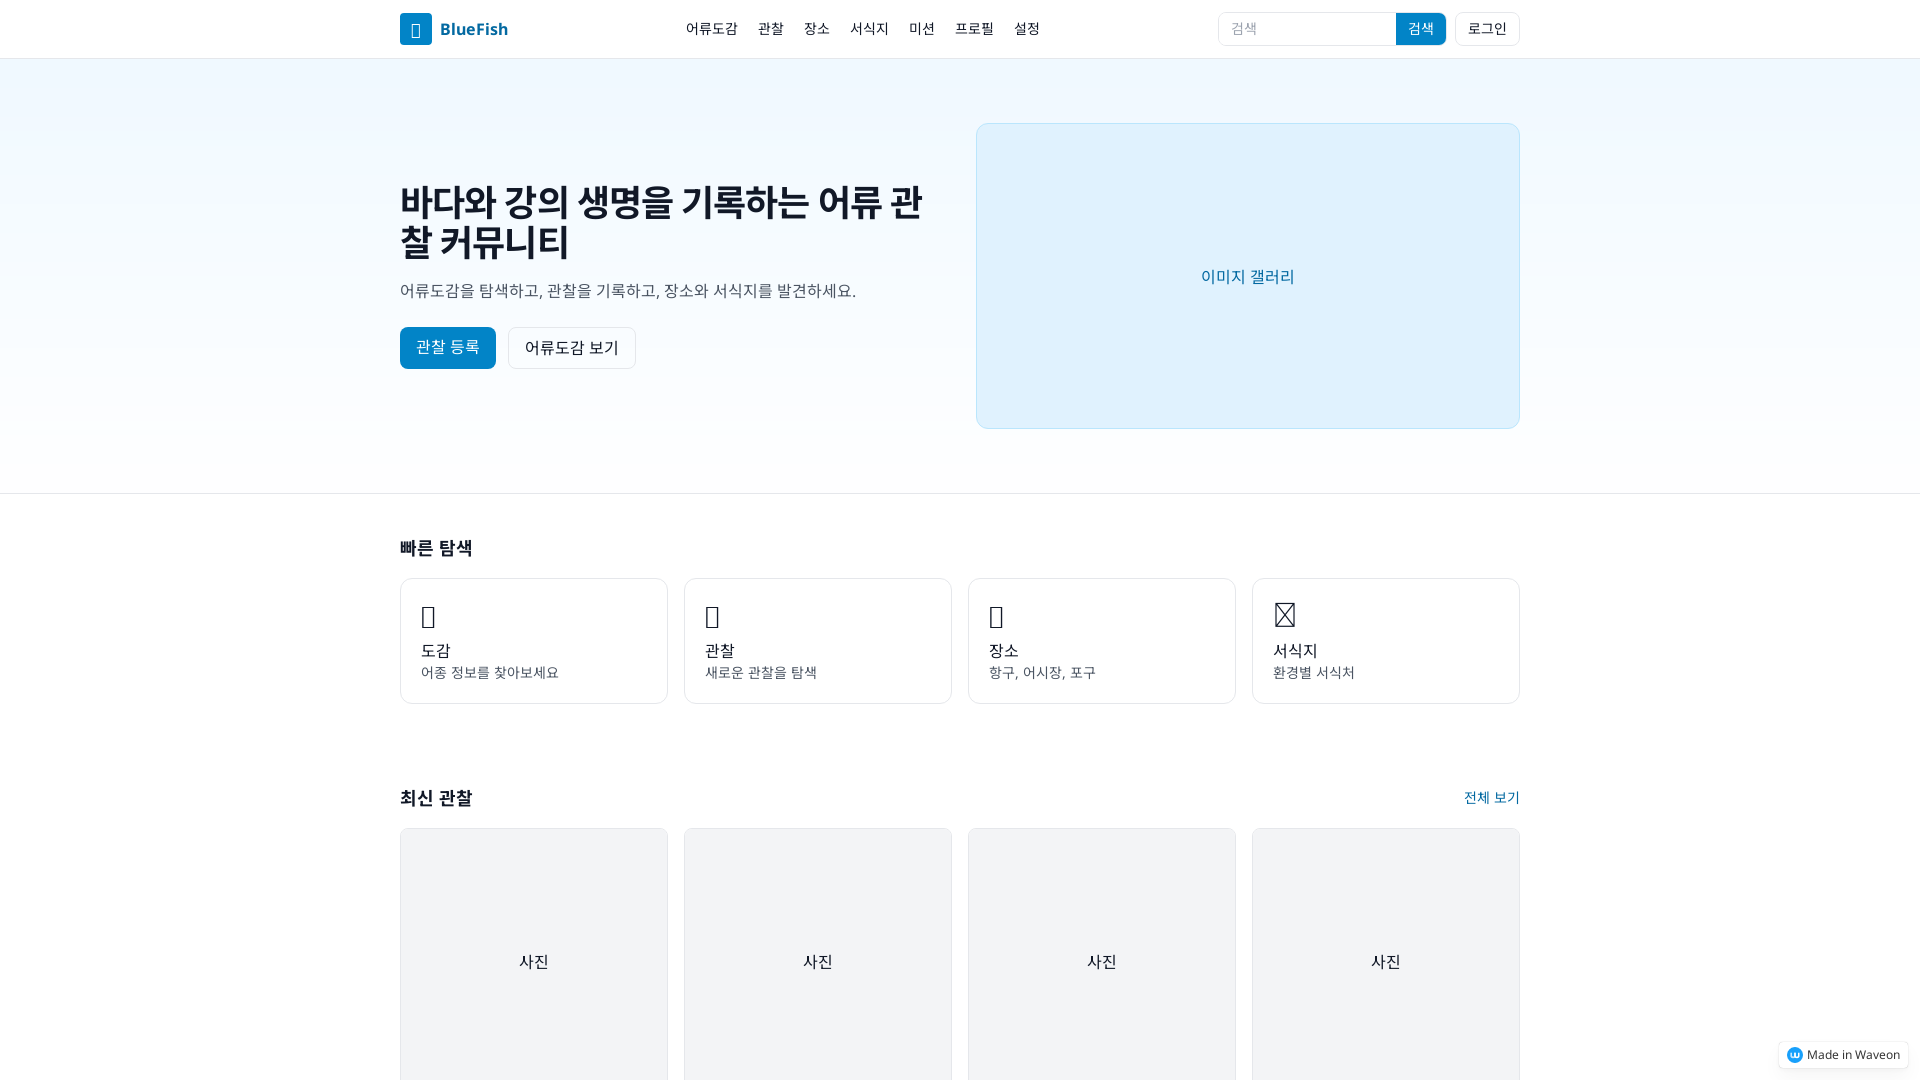This screenshot has width=1920, height=1080.
Task: Open the 미션 menu item
Action: [x=921, y=29]
